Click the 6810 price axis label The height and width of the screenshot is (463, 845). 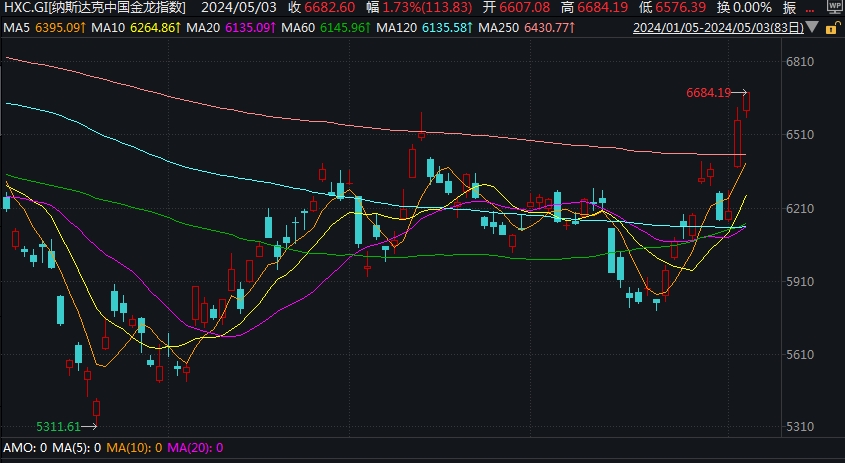coord(800,62)
